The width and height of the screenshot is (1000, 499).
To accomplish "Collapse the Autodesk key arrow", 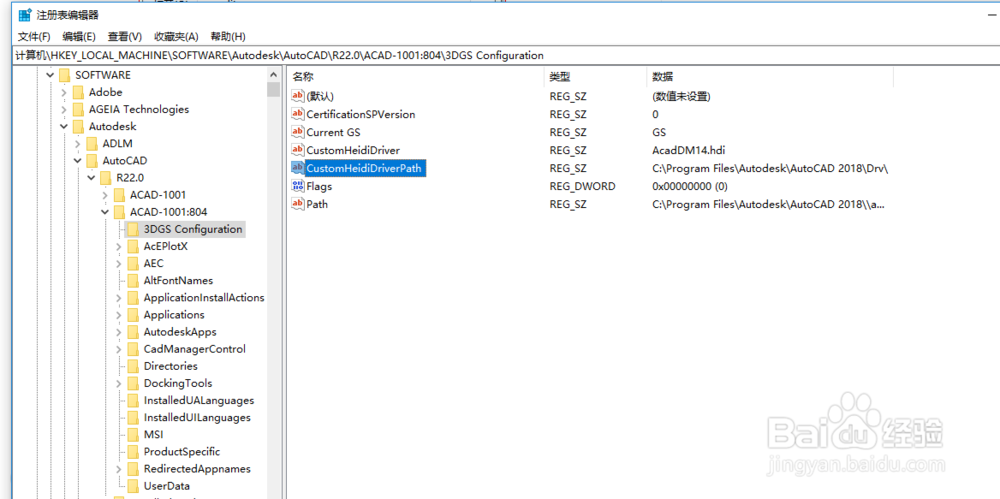I will pyautogui.click(x=64, y=127).
